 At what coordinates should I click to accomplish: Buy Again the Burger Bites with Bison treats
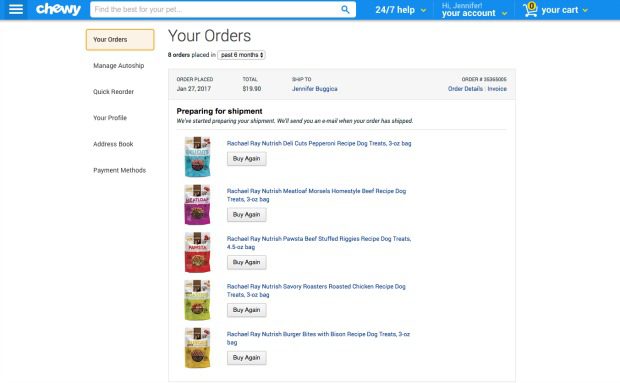247,358
